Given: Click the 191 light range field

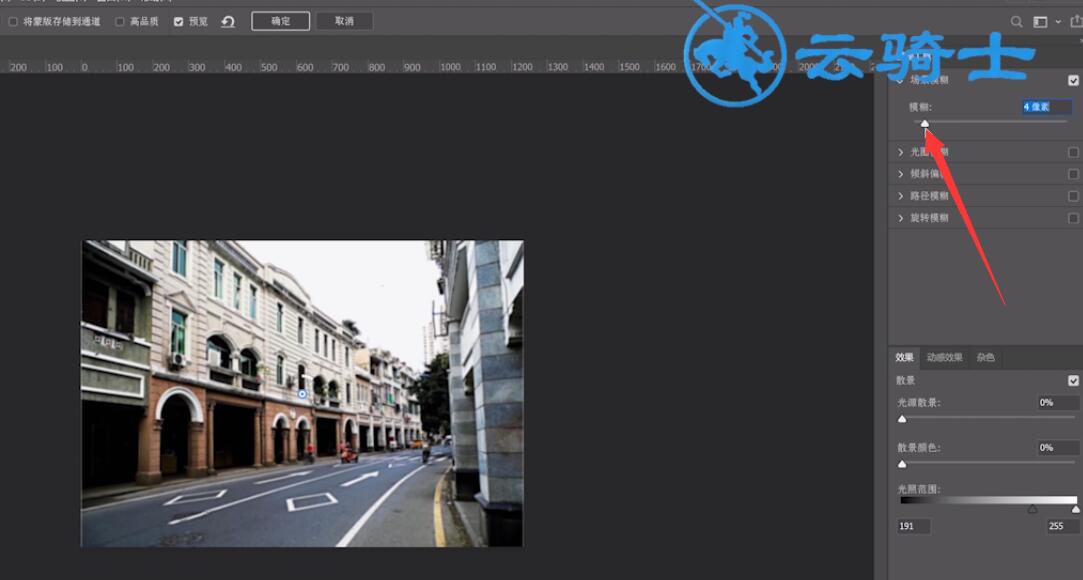Looking at the screenshot, I should pos(914,526).
